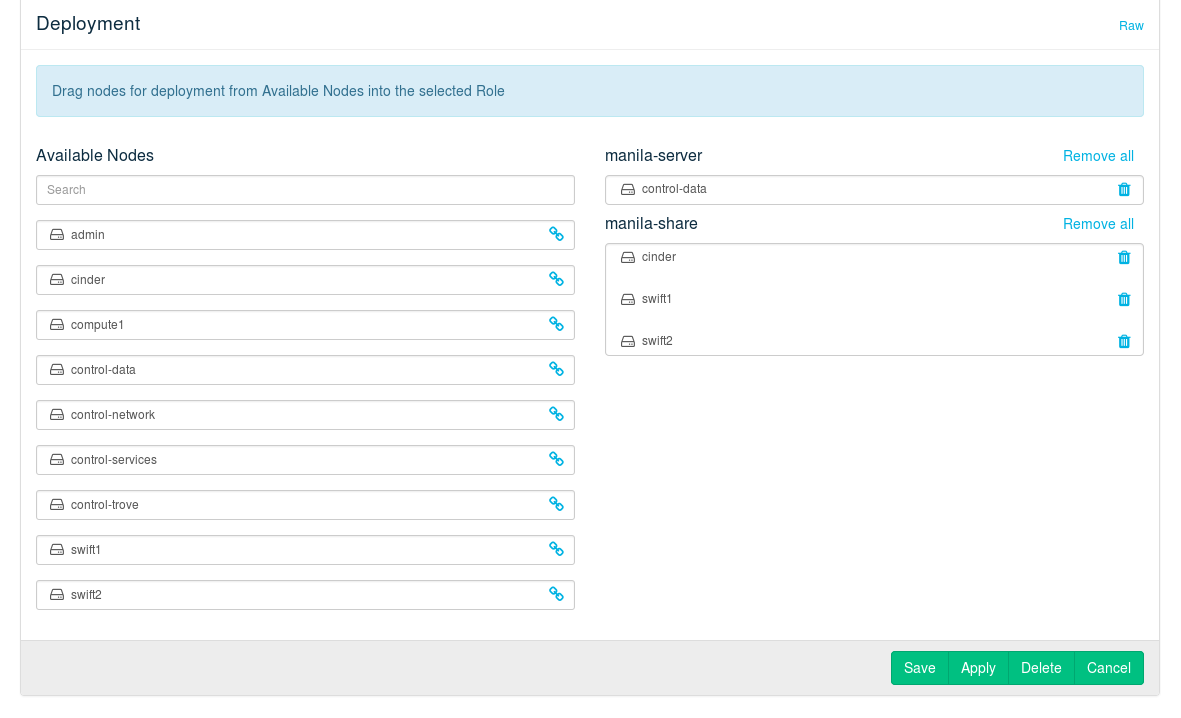1181x718 pixels.
Task: Click the link icon beside compute1
Action: click(x=556, y=324)
